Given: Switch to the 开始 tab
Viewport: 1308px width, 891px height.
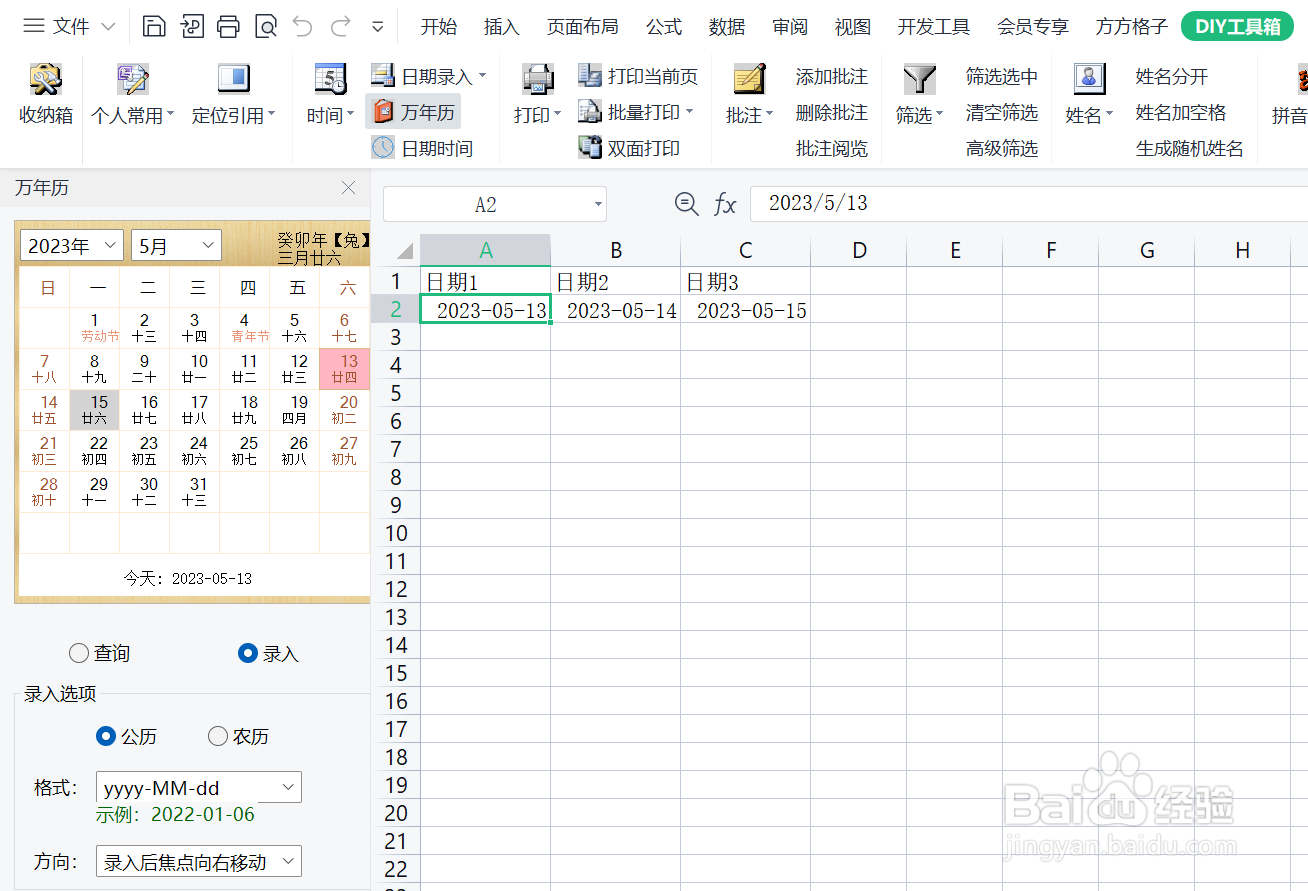Looking at the screenshot, I should (438, 27).
